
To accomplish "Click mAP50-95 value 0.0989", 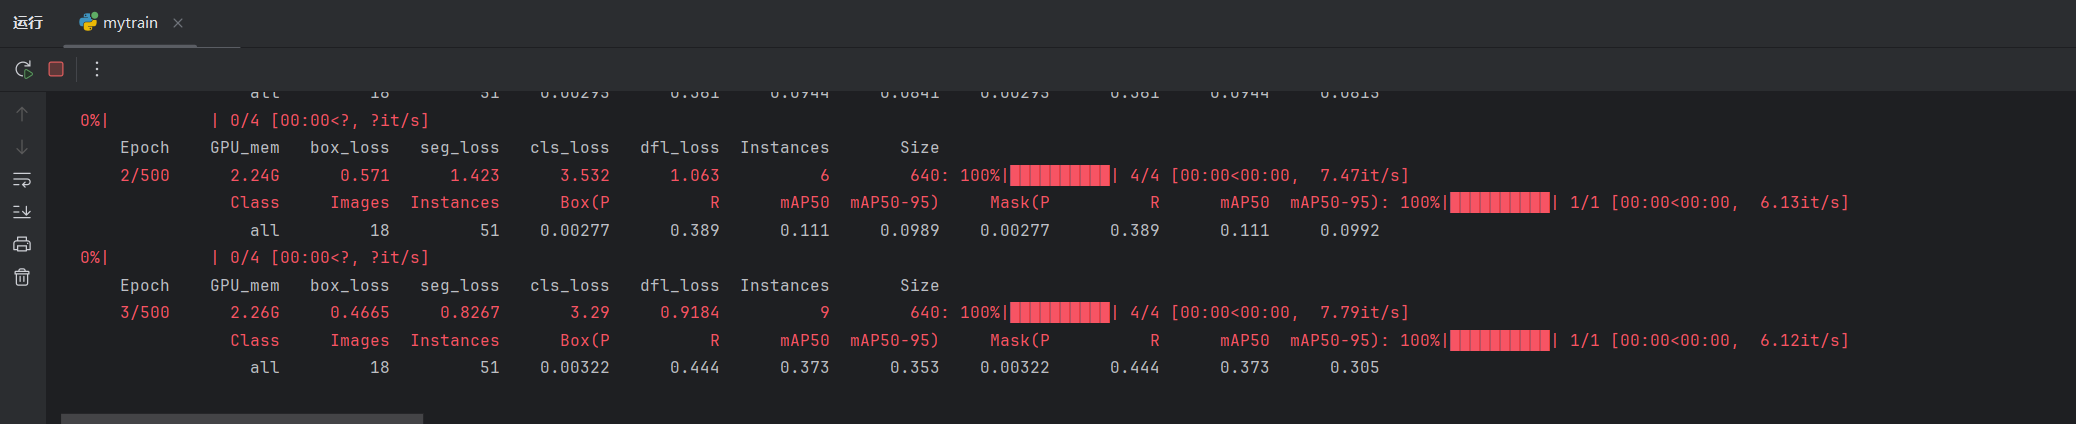I will tap(910, 230).
